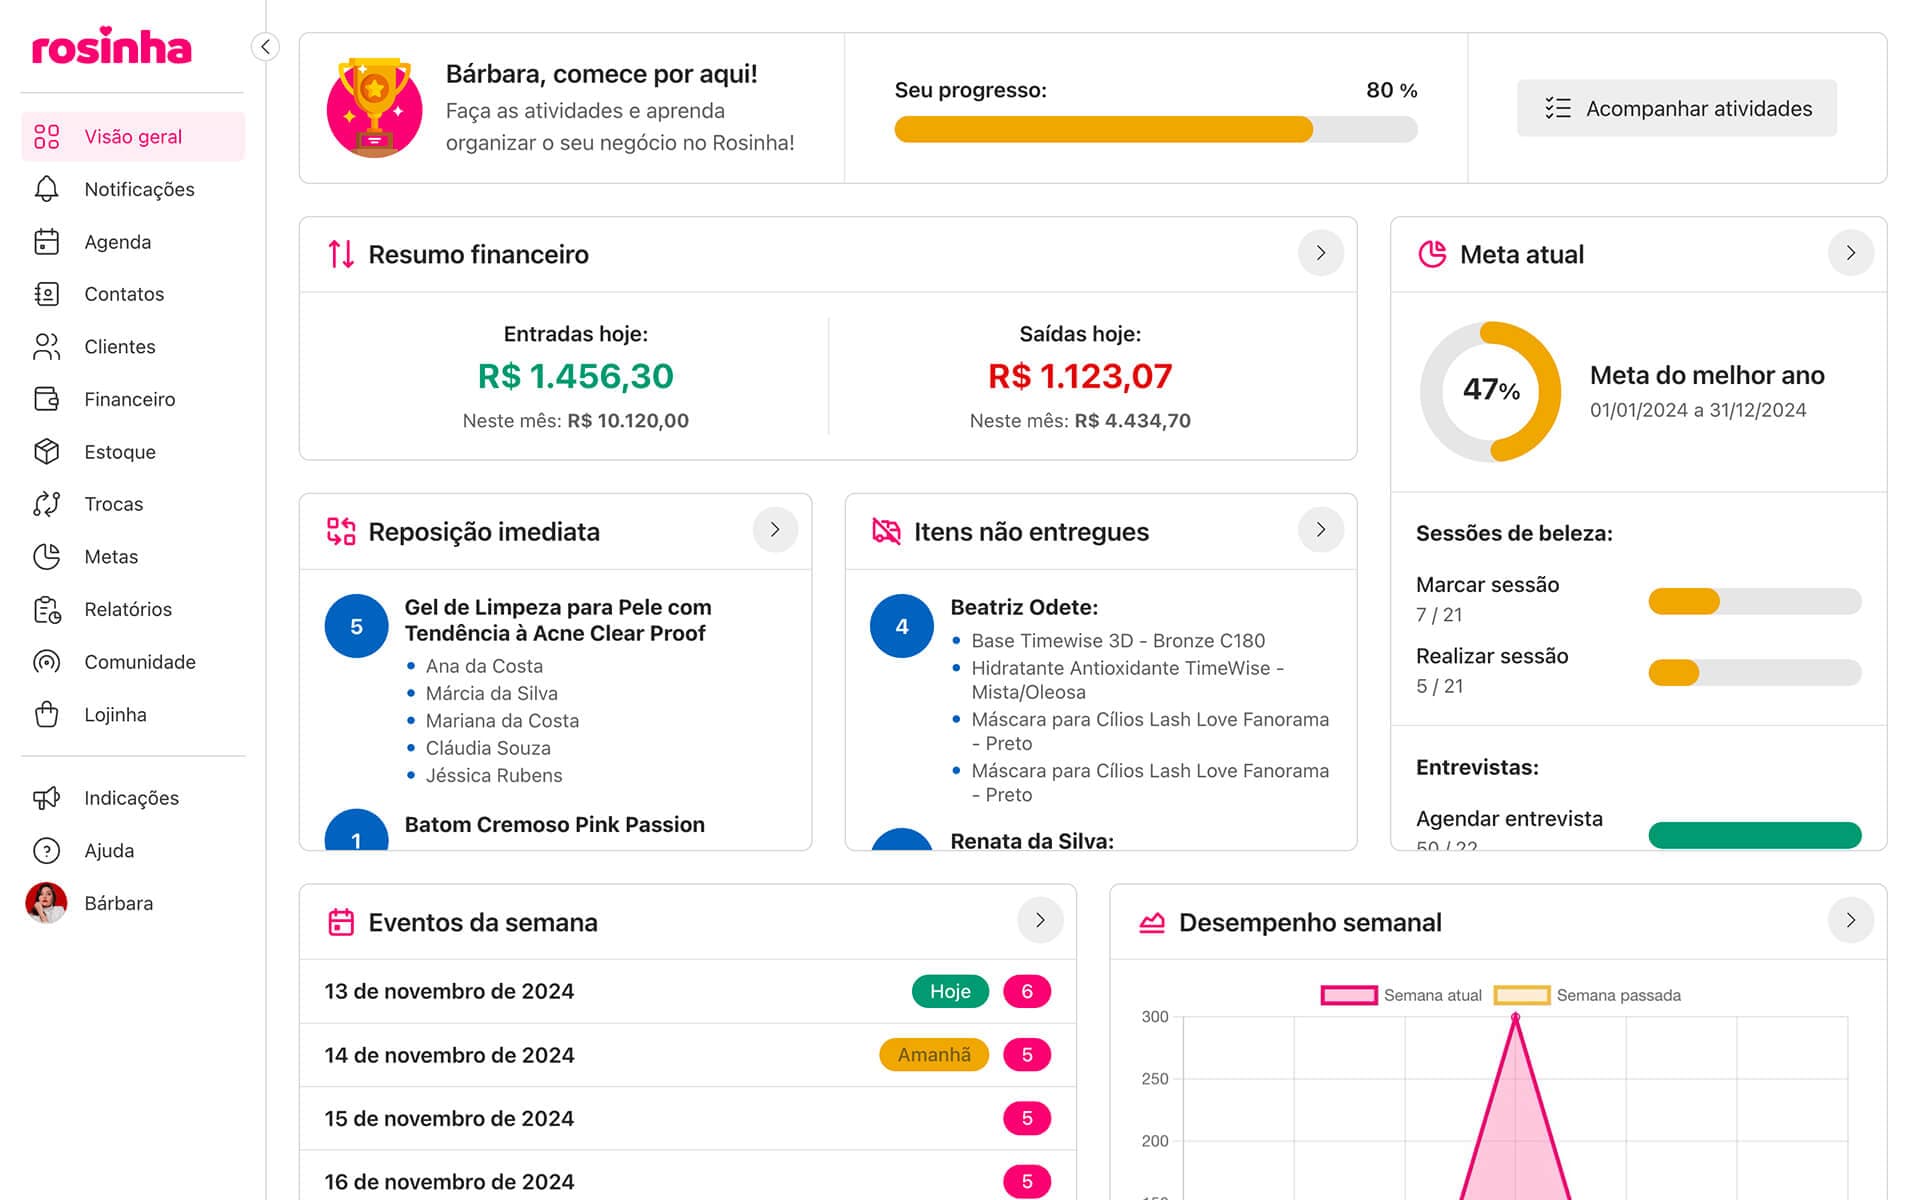Expand the Resumo financeiro card arrow

1320,254
